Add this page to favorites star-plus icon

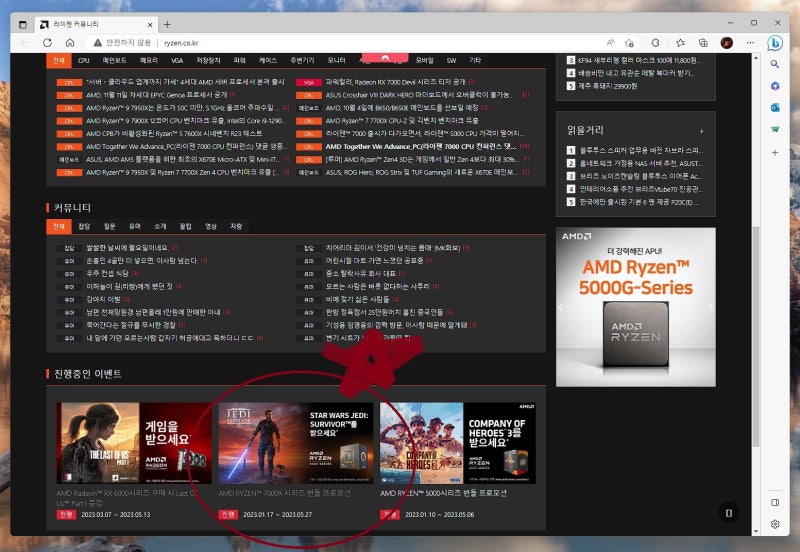pos(630,43)
